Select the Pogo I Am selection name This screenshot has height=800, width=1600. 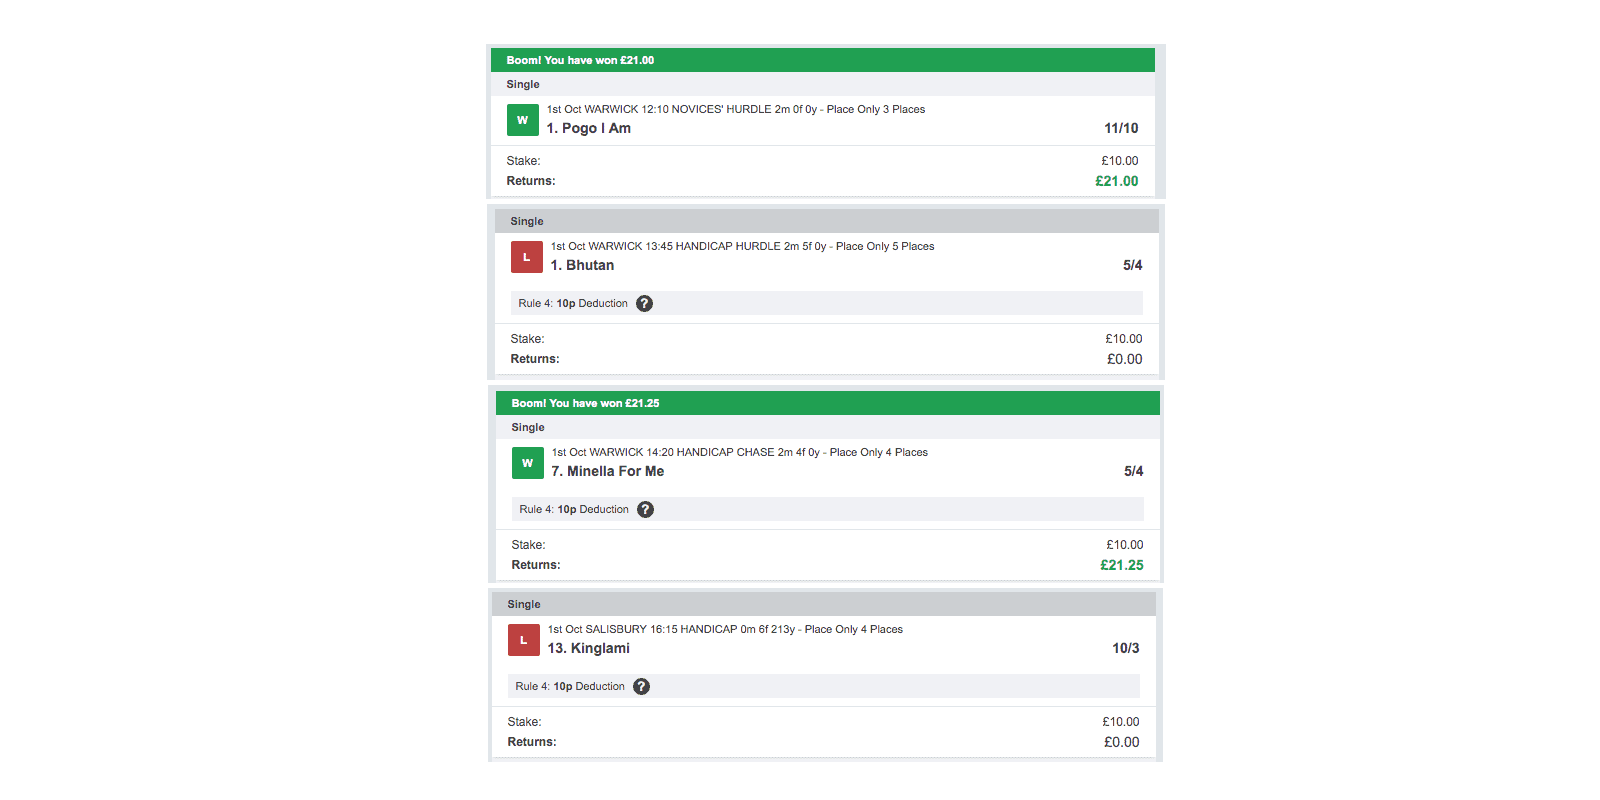pos(589,128)
